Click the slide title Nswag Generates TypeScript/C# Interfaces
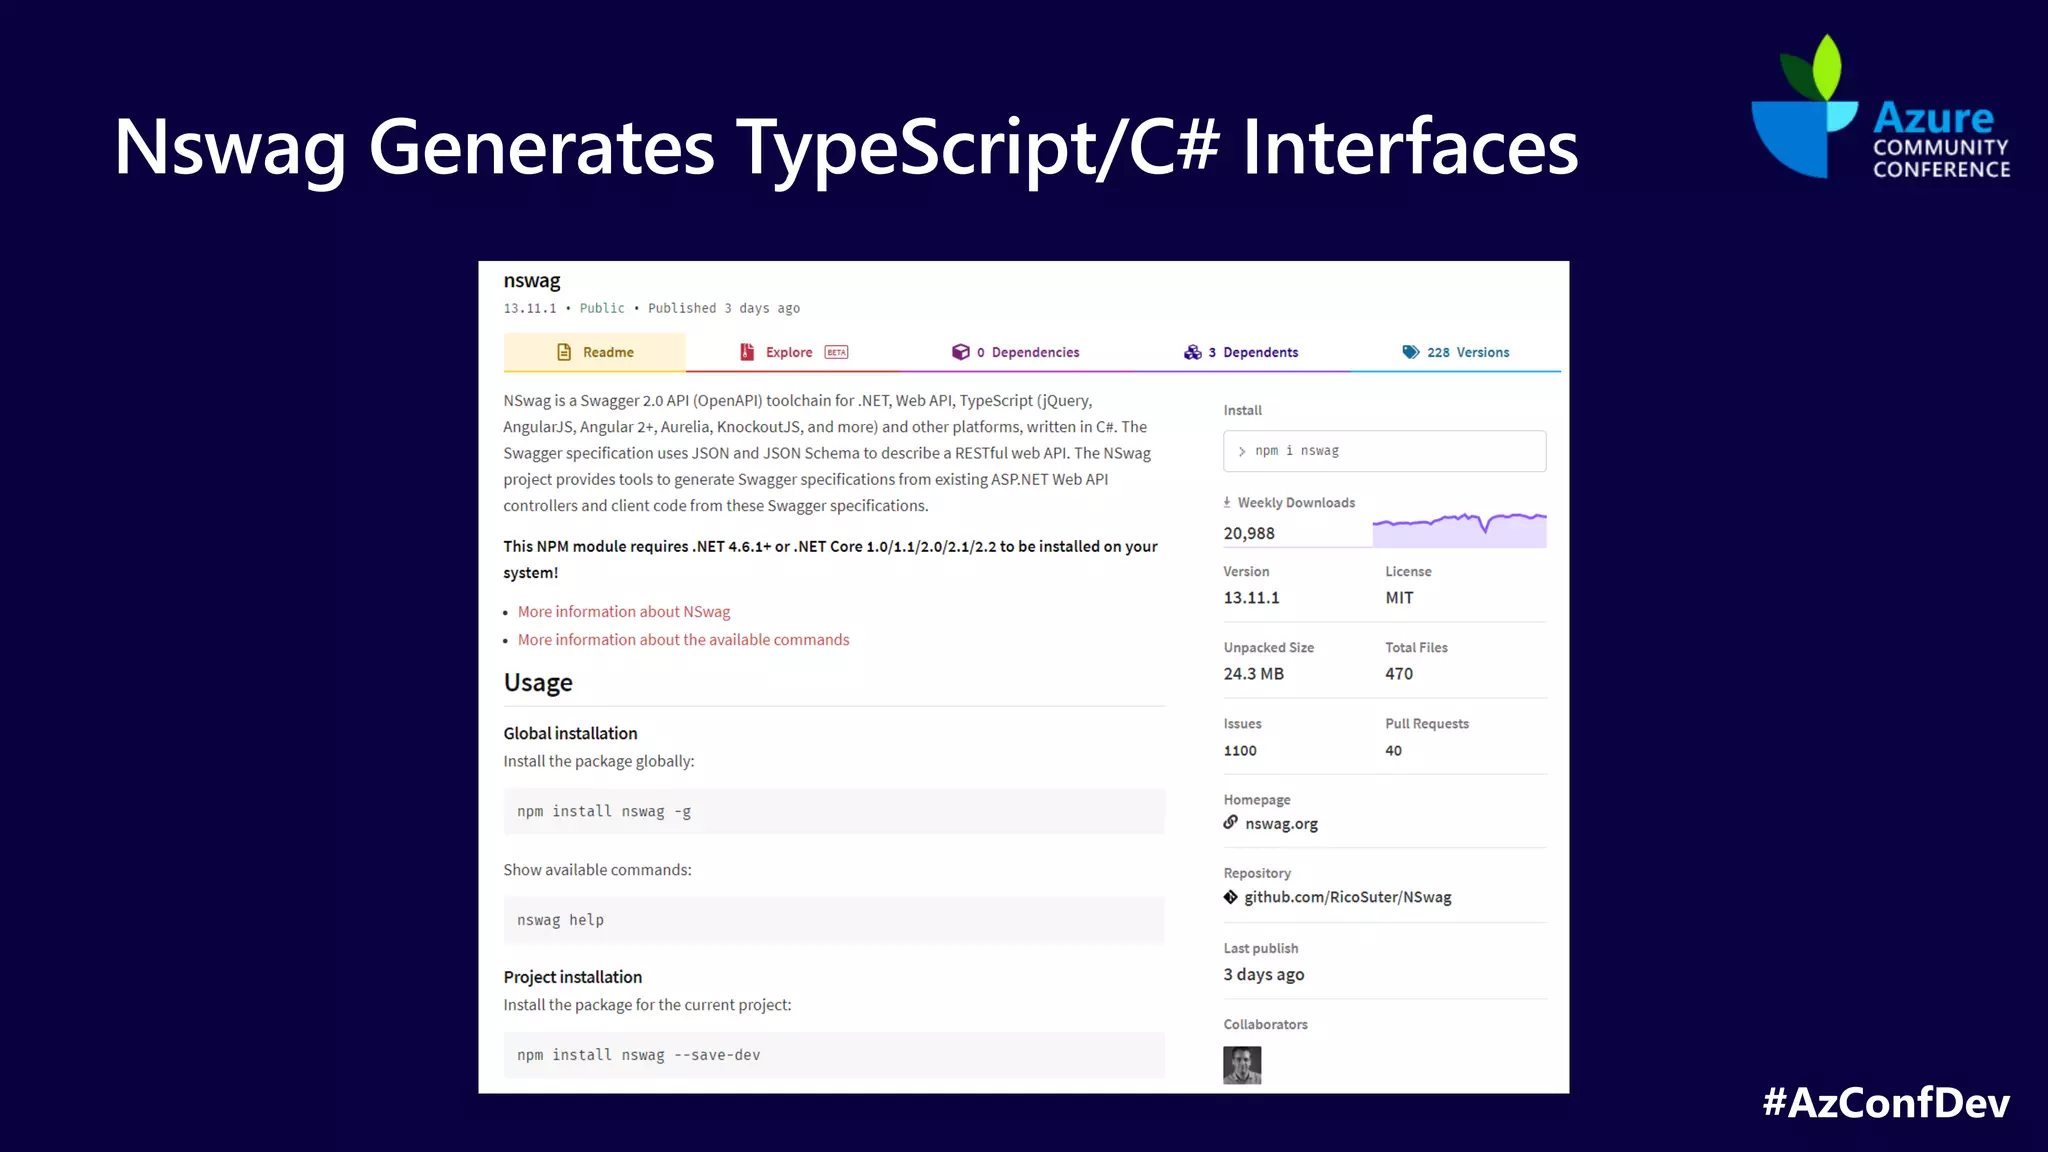This screenshot has height=1152, width=2048. 846,148
